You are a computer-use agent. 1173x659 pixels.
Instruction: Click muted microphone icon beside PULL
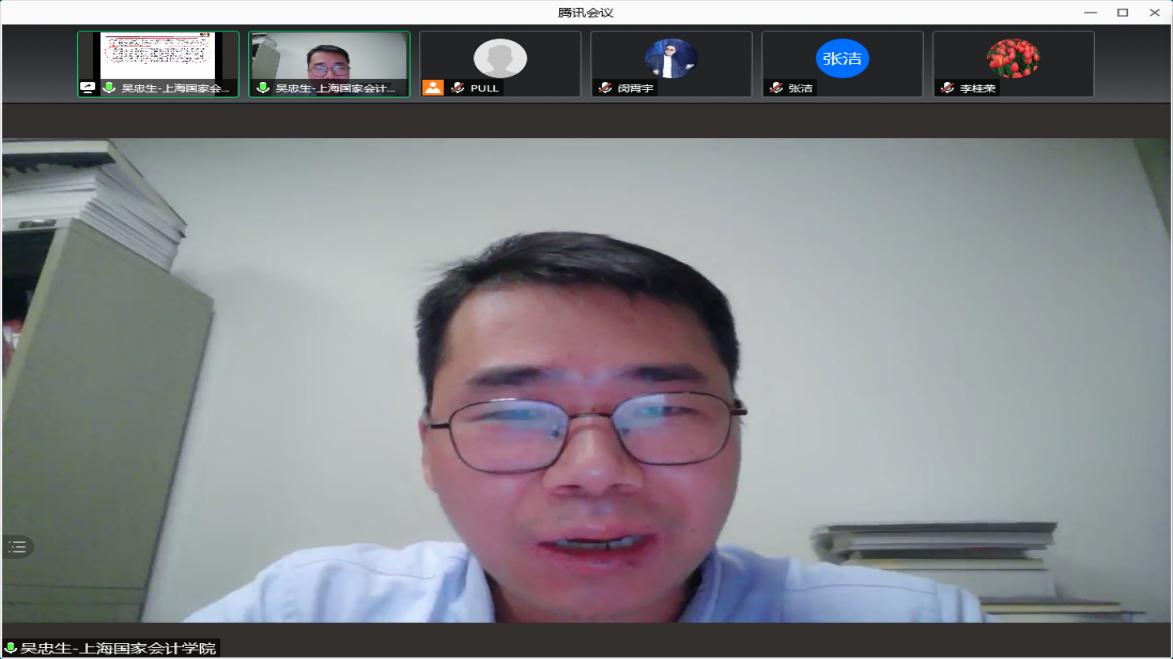tap(457, 88)
